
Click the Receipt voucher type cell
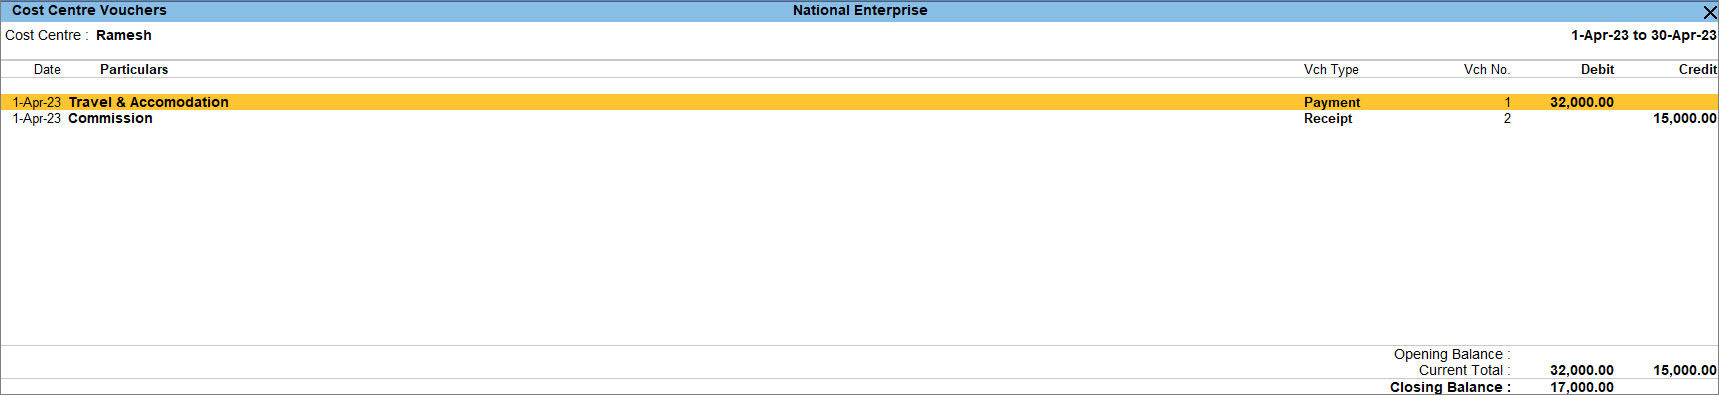coord(1327,118)
